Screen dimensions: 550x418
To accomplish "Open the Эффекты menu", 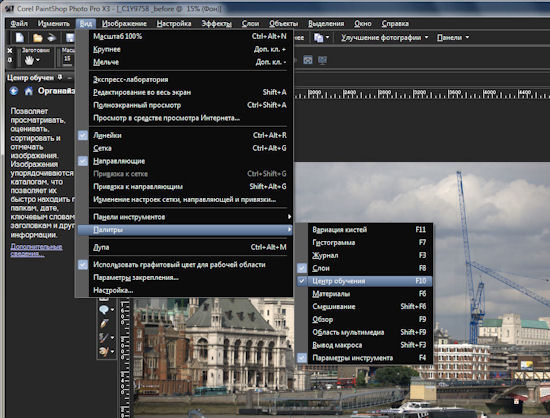I will [x=216, y=23].
